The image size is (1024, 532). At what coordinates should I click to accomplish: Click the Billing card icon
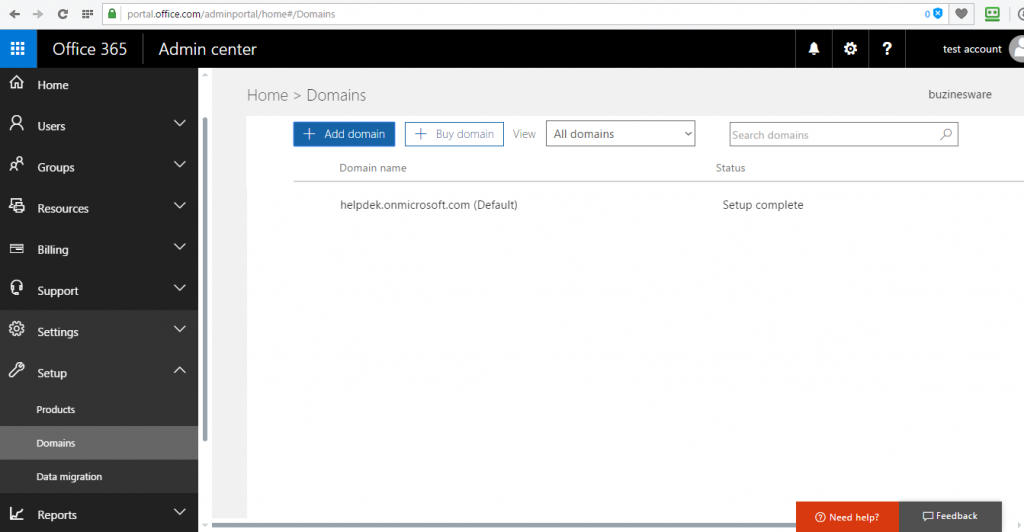tap(16, 249)
